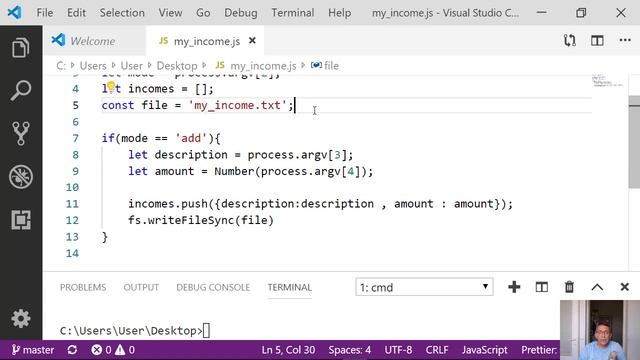This screenshot has height=360, width=640.
Task: Restore down the VS Code window
Action: pos(581,13)
